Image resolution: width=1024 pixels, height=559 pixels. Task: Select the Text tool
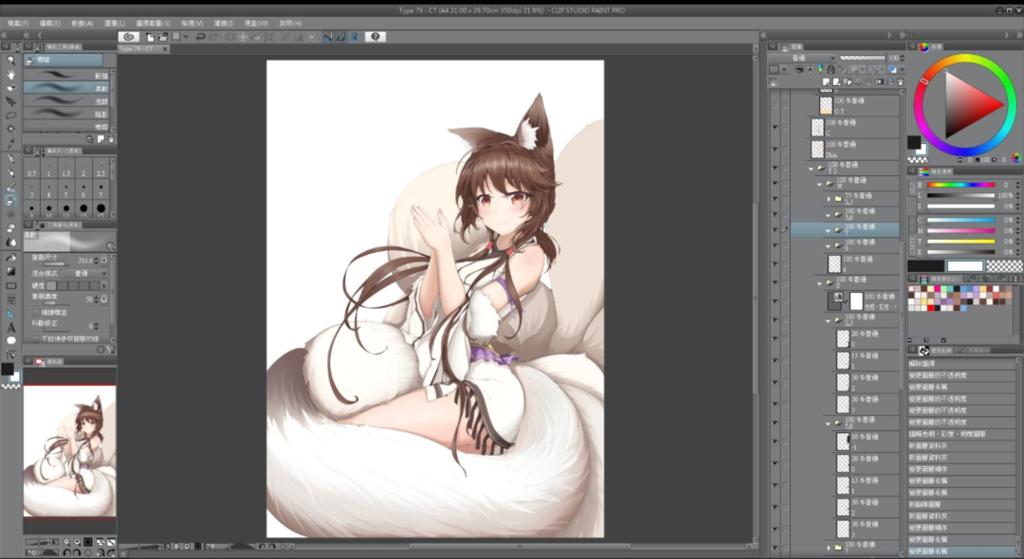tap(10, 327)
